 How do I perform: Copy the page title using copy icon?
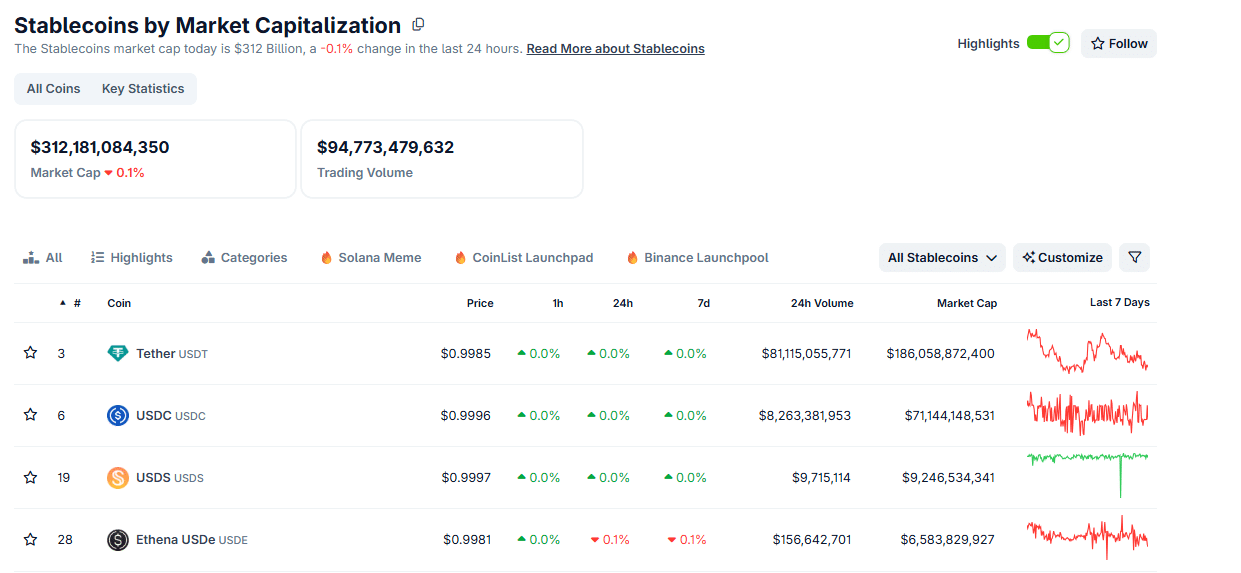click(x=418, y=24)
